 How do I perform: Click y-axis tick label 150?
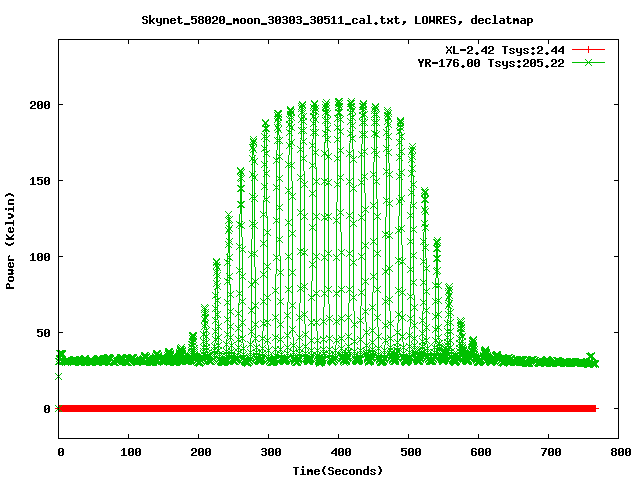pyautogui.click(x=40, y=181)
